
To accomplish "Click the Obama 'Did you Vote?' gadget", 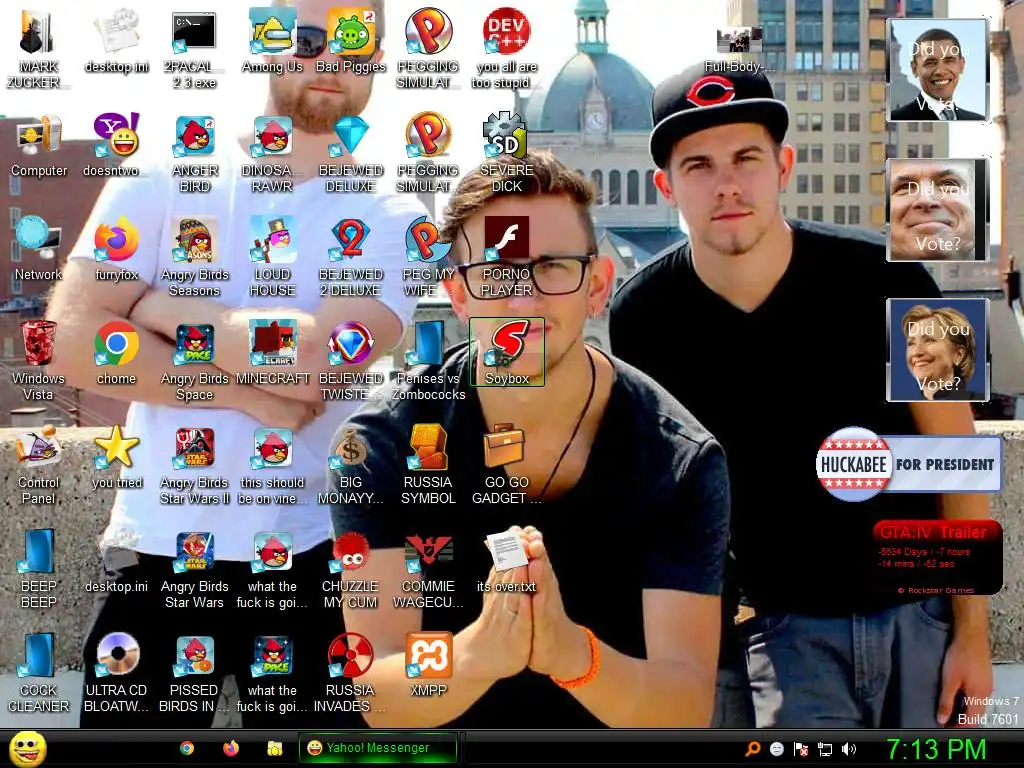I will [x=938, y=70].
